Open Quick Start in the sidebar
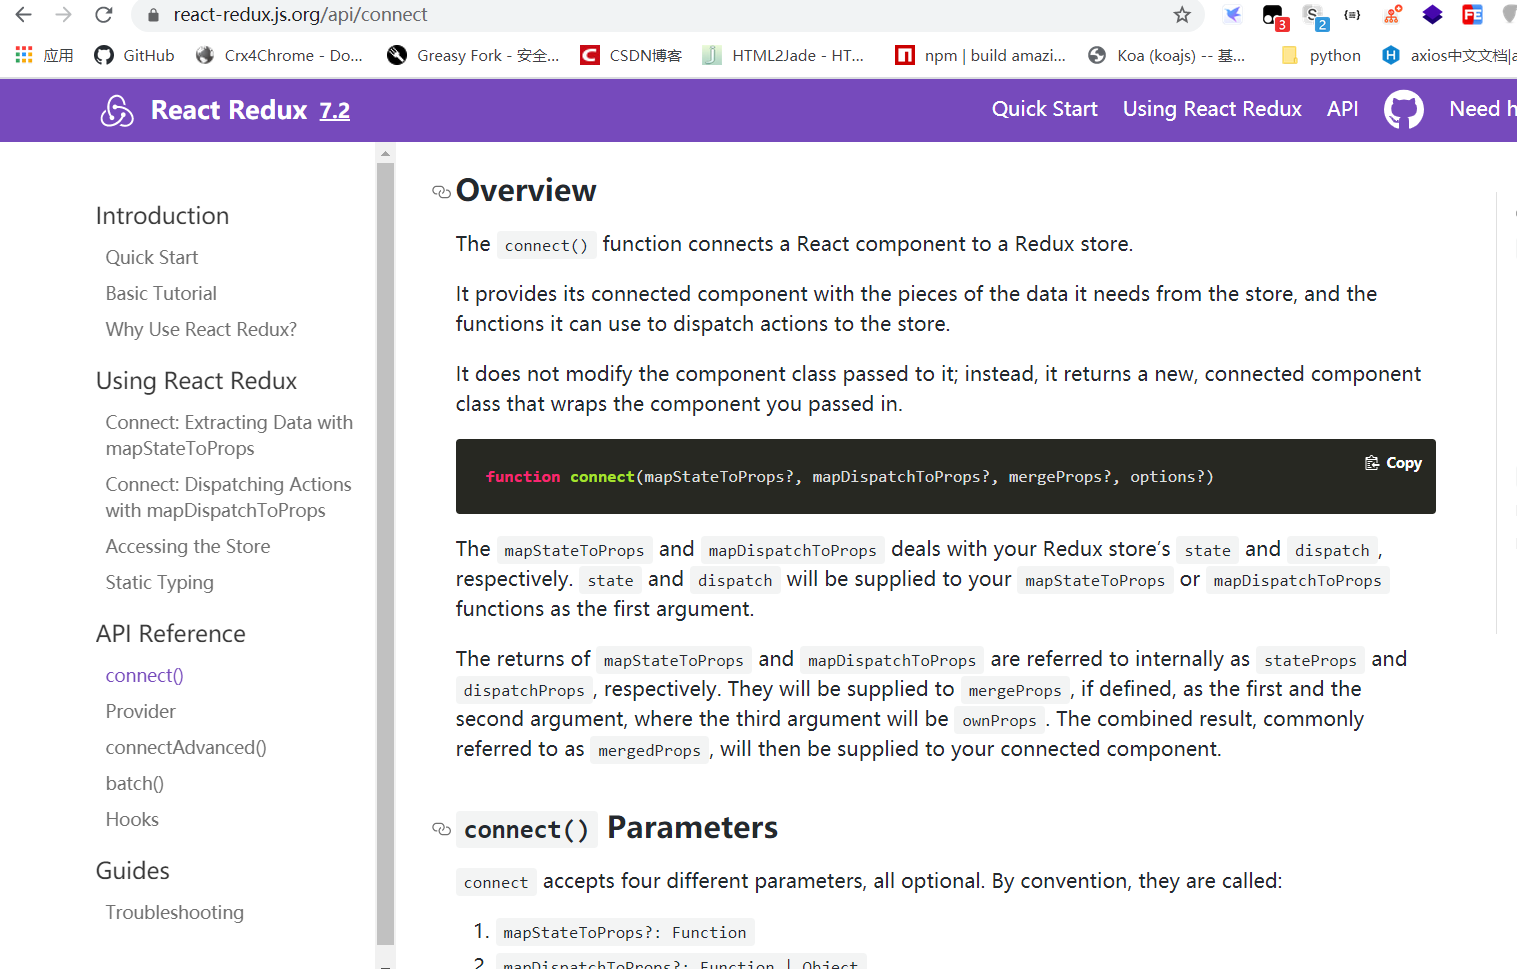Viewport: 1517px width, 969px height. click(x=152, y=257)
